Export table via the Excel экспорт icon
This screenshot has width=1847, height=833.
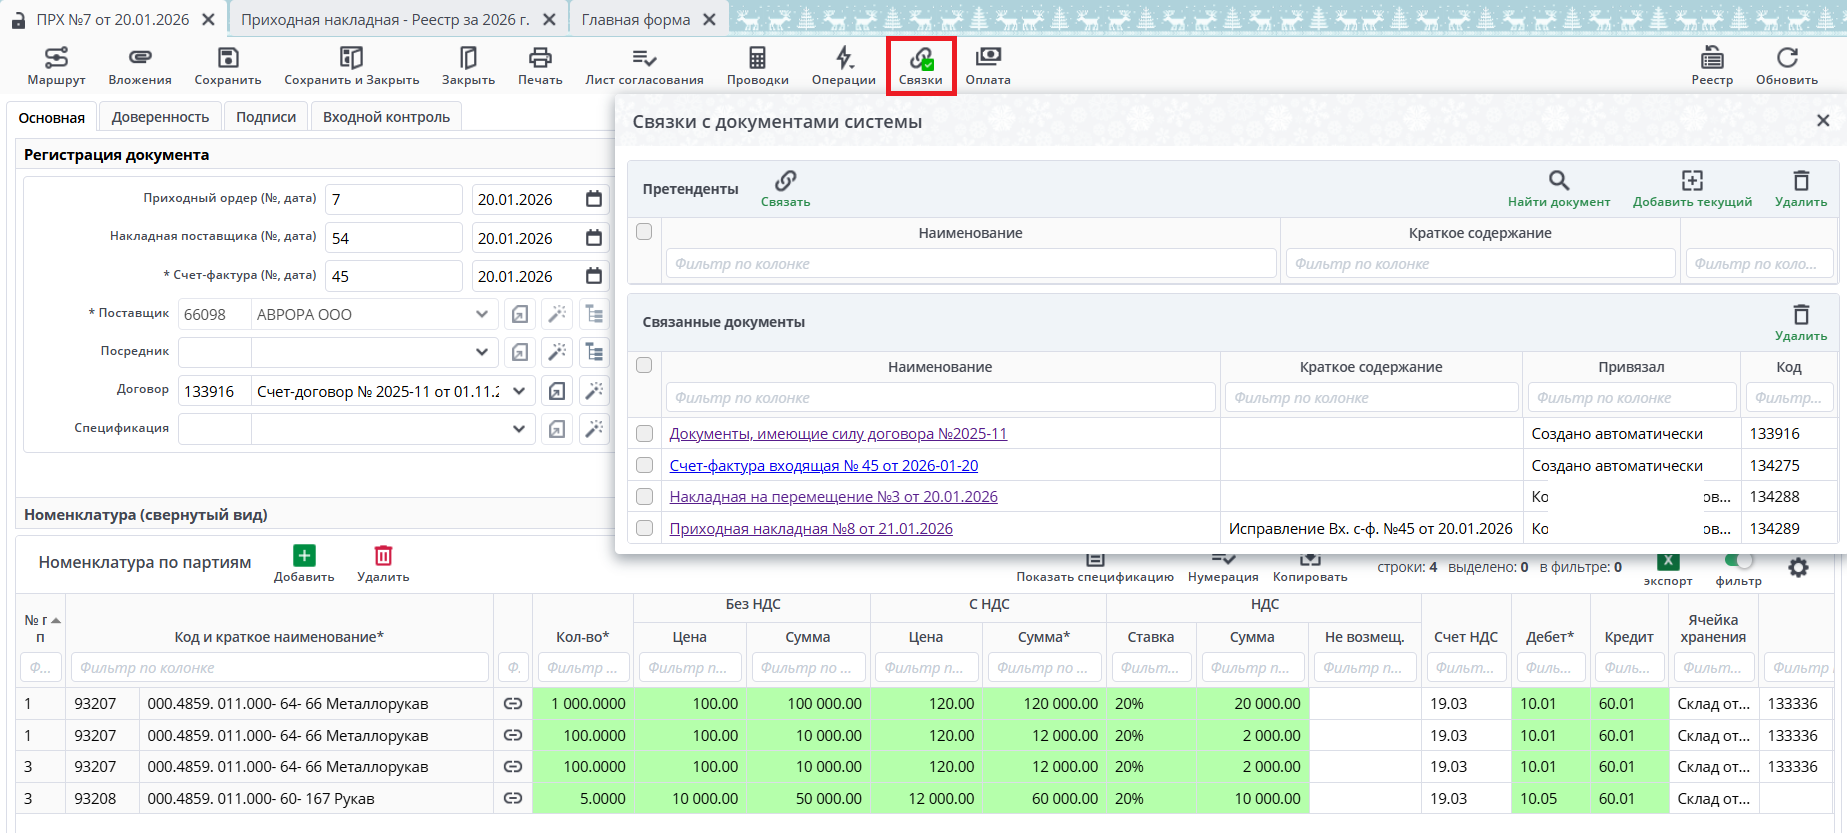point(1667,562)
